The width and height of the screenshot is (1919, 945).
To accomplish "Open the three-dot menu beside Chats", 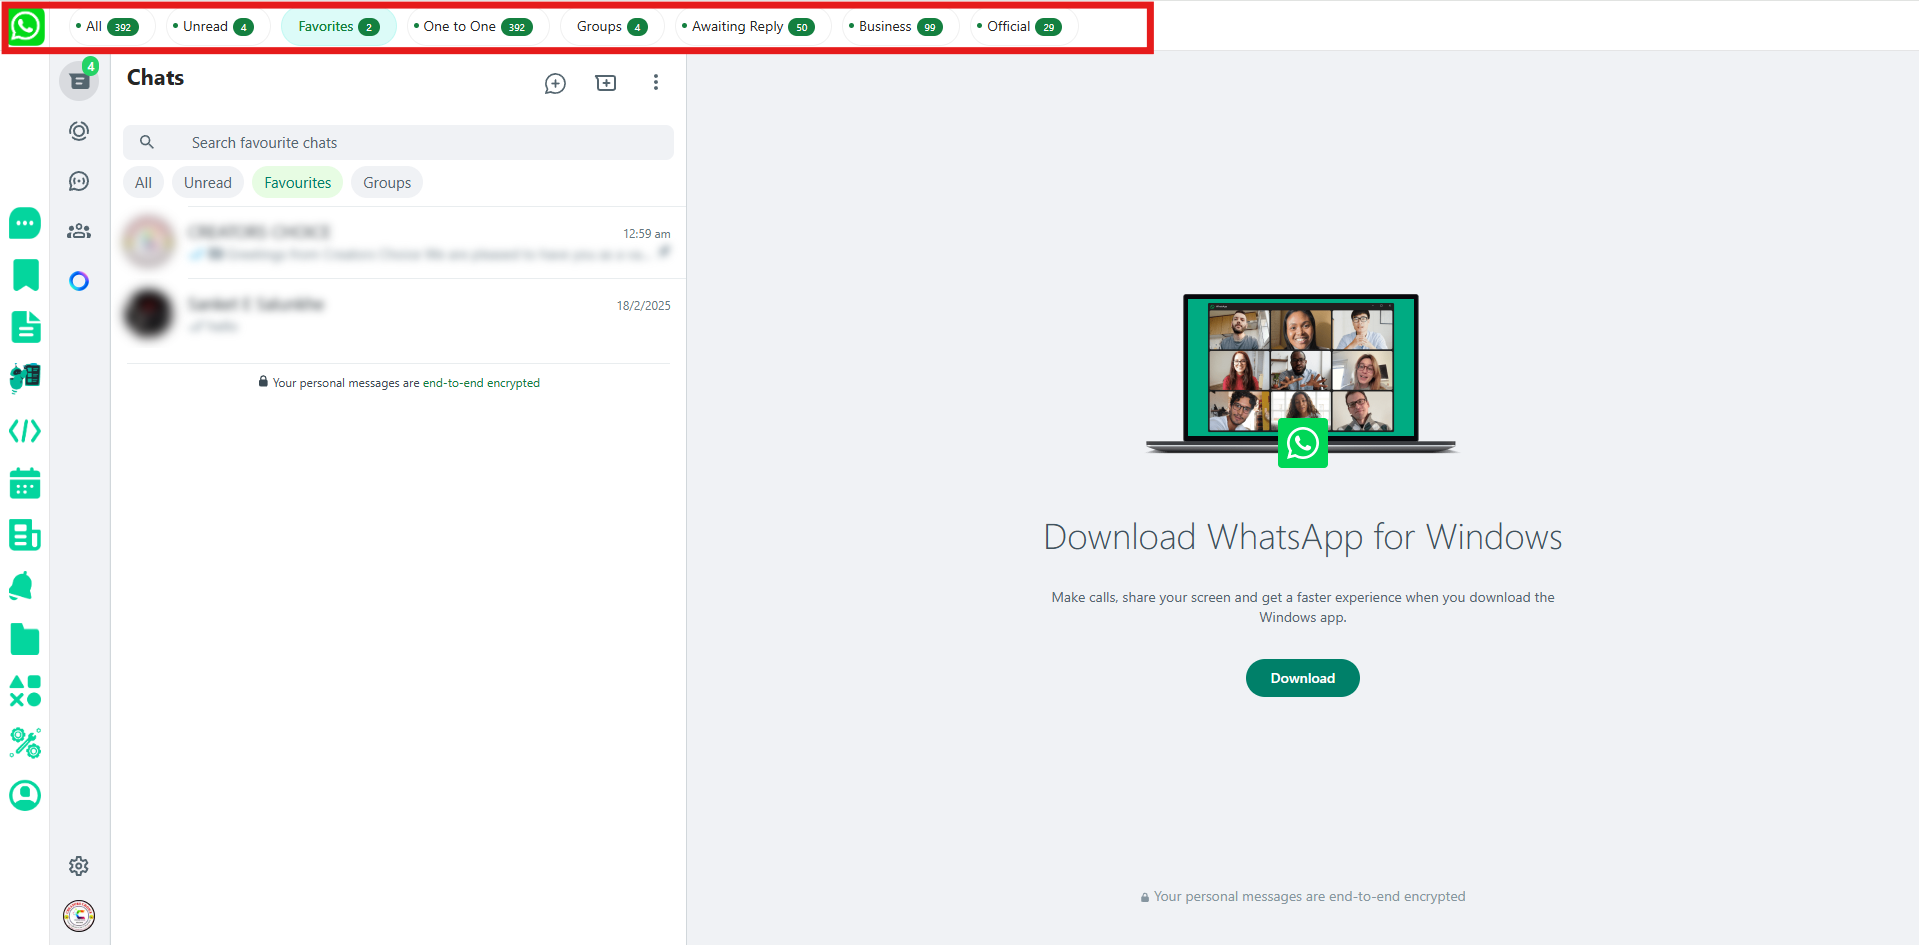I will [656, 83].
